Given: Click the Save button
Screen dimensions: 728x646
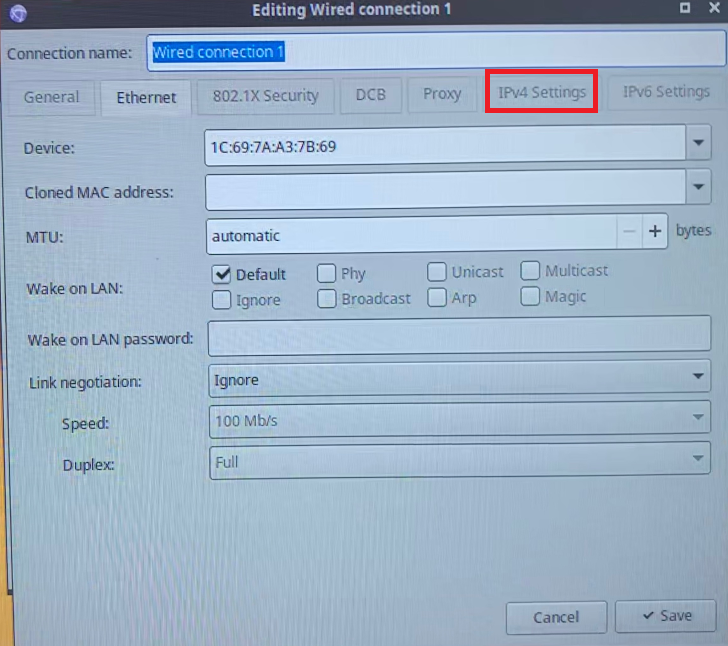Looking at the screenshot, I should pos(665,616).
